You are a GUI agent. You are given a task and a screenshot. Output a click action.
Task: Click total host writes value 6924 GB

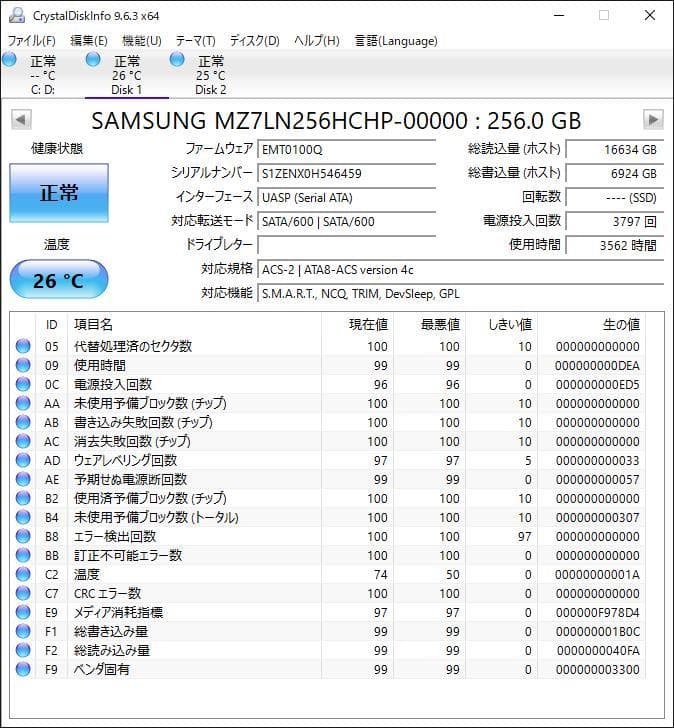615,174
